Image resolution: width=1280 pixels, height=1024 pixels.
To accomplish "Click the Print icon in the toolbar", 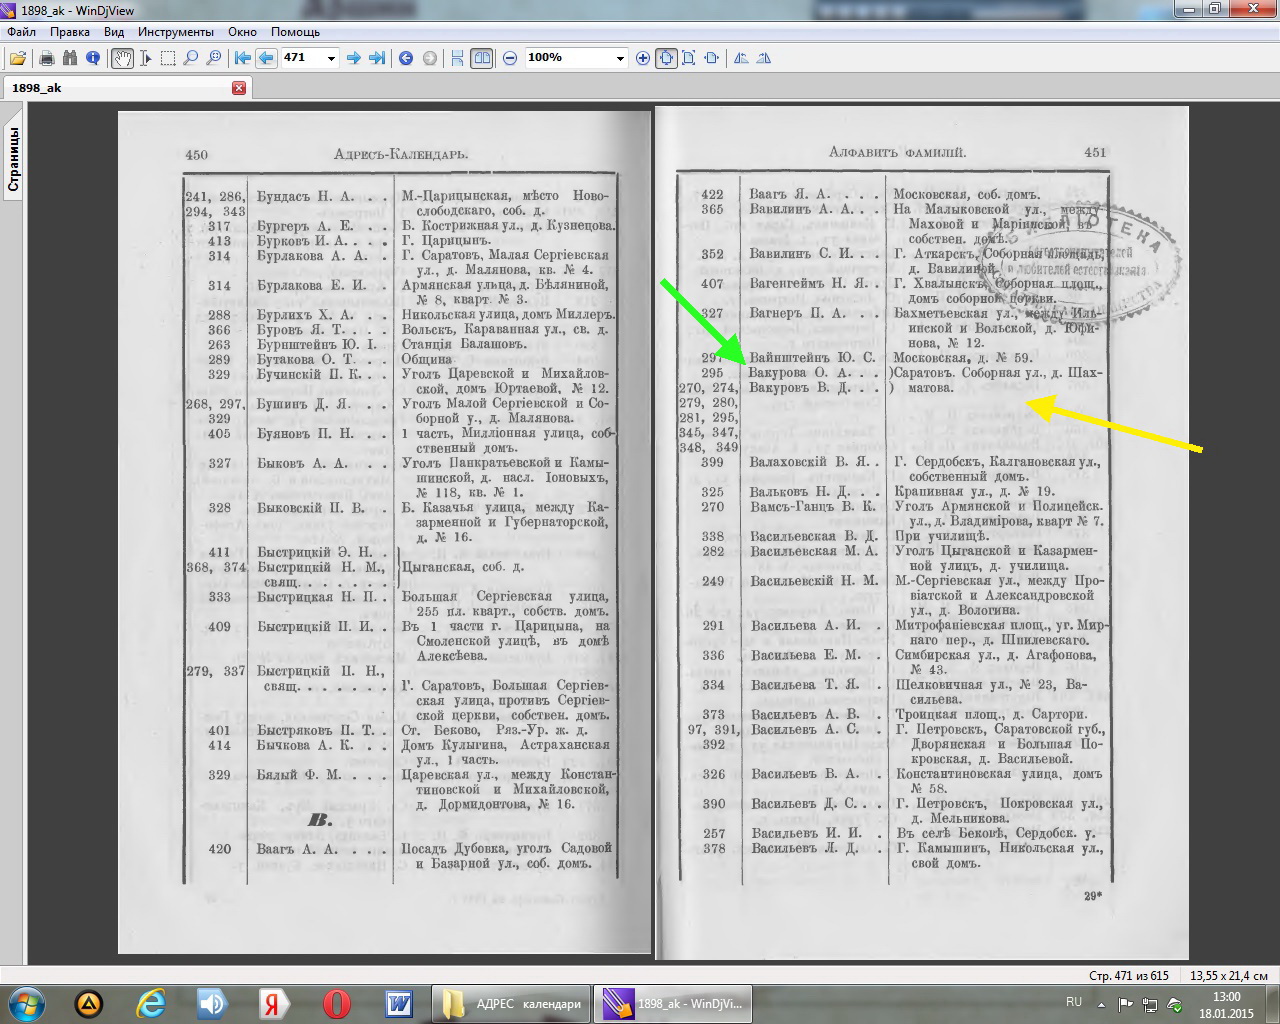I will coord(47,58).
